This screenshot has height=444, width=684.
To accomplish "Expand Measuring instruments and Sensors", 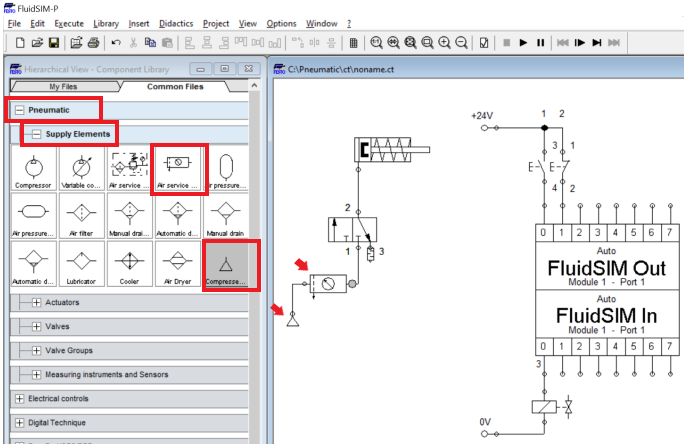I will click(36, 374).
